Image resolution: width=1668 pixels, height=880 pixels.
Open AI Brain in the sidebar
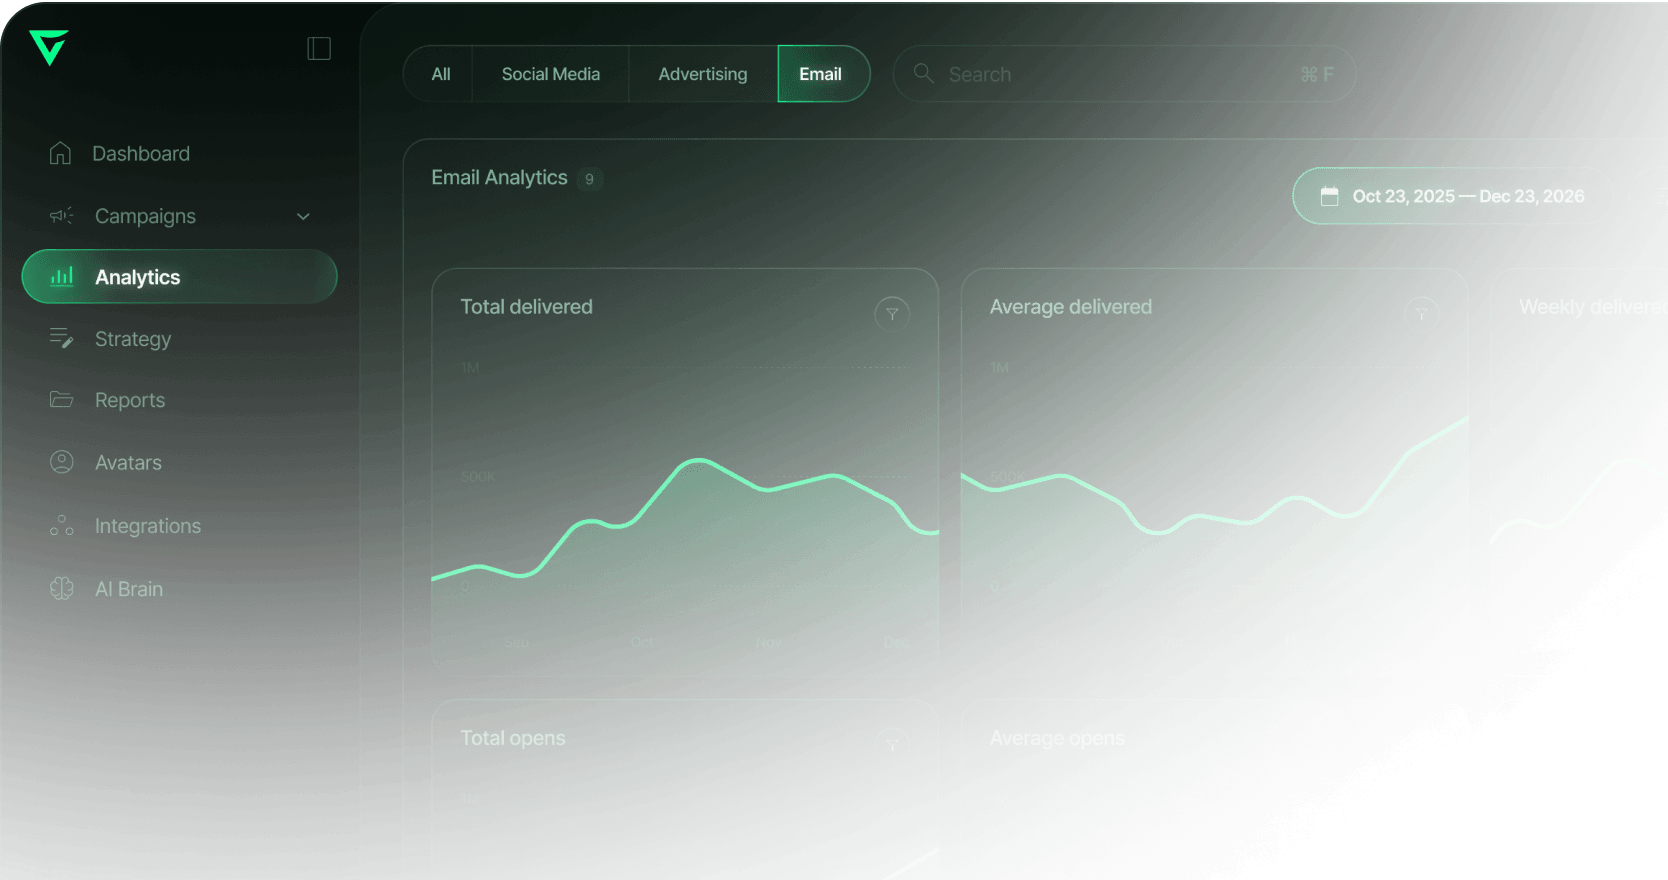point(180,589)
